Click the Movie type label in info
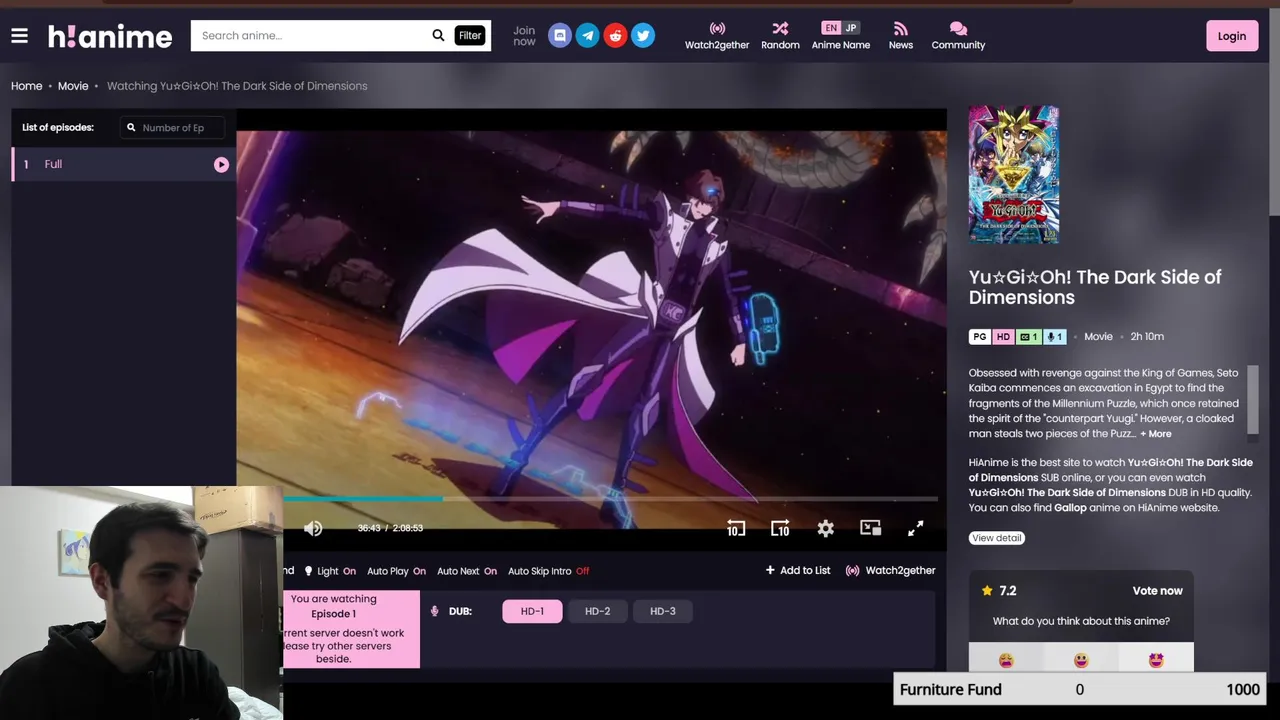The width and height of the screenshot is (1280, 720). tap(1098, 337)
